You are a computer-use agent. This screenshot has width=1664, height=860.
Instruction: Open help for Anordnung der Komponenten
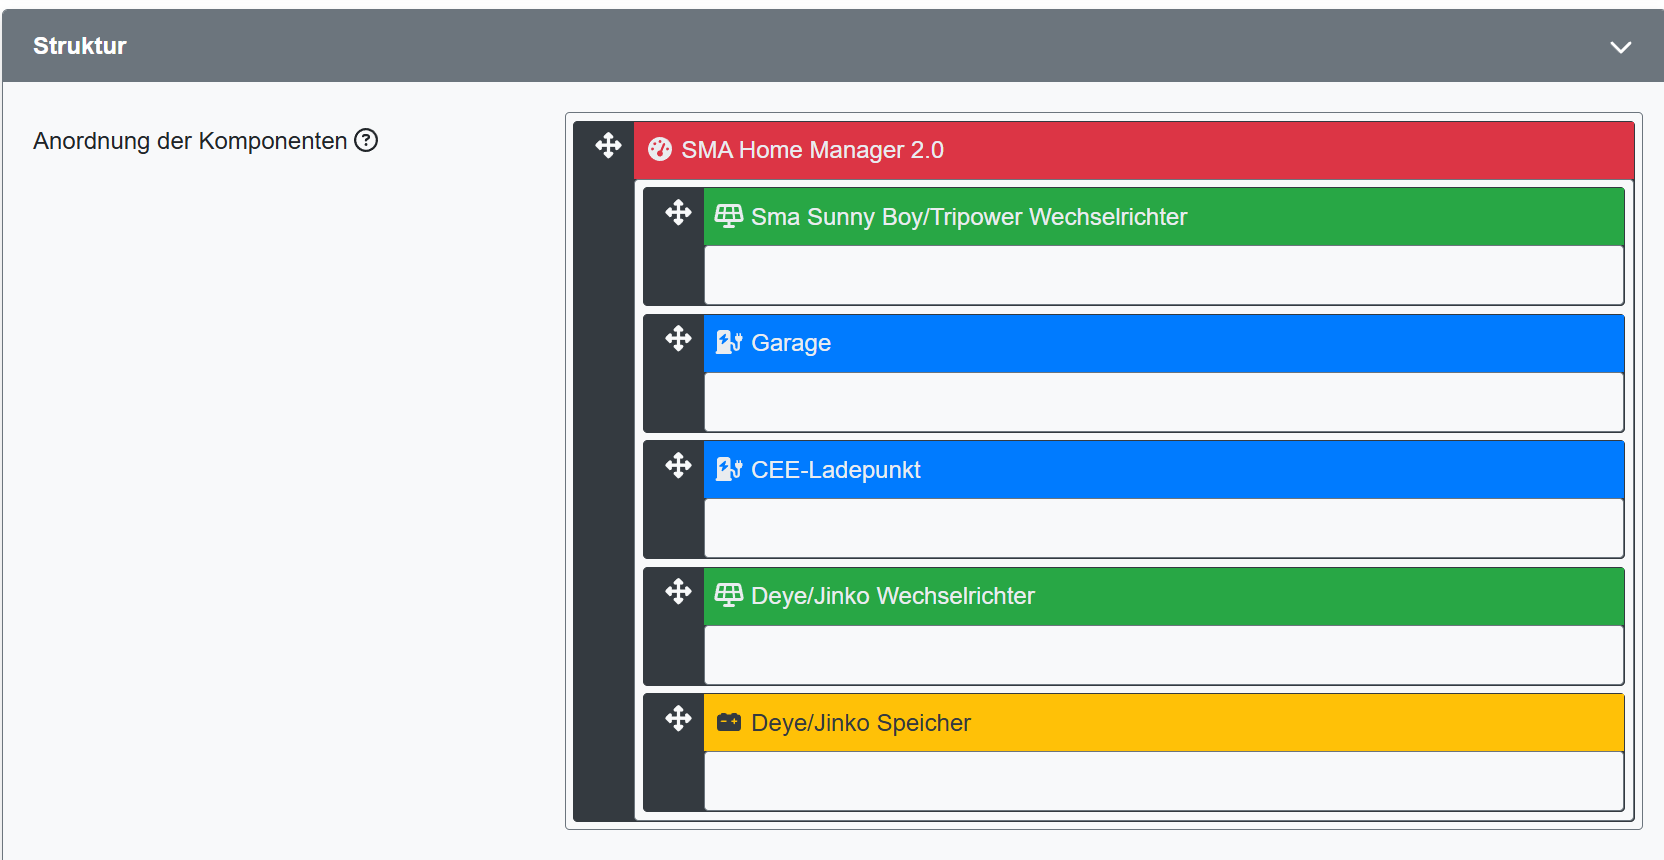click(367, 140)
